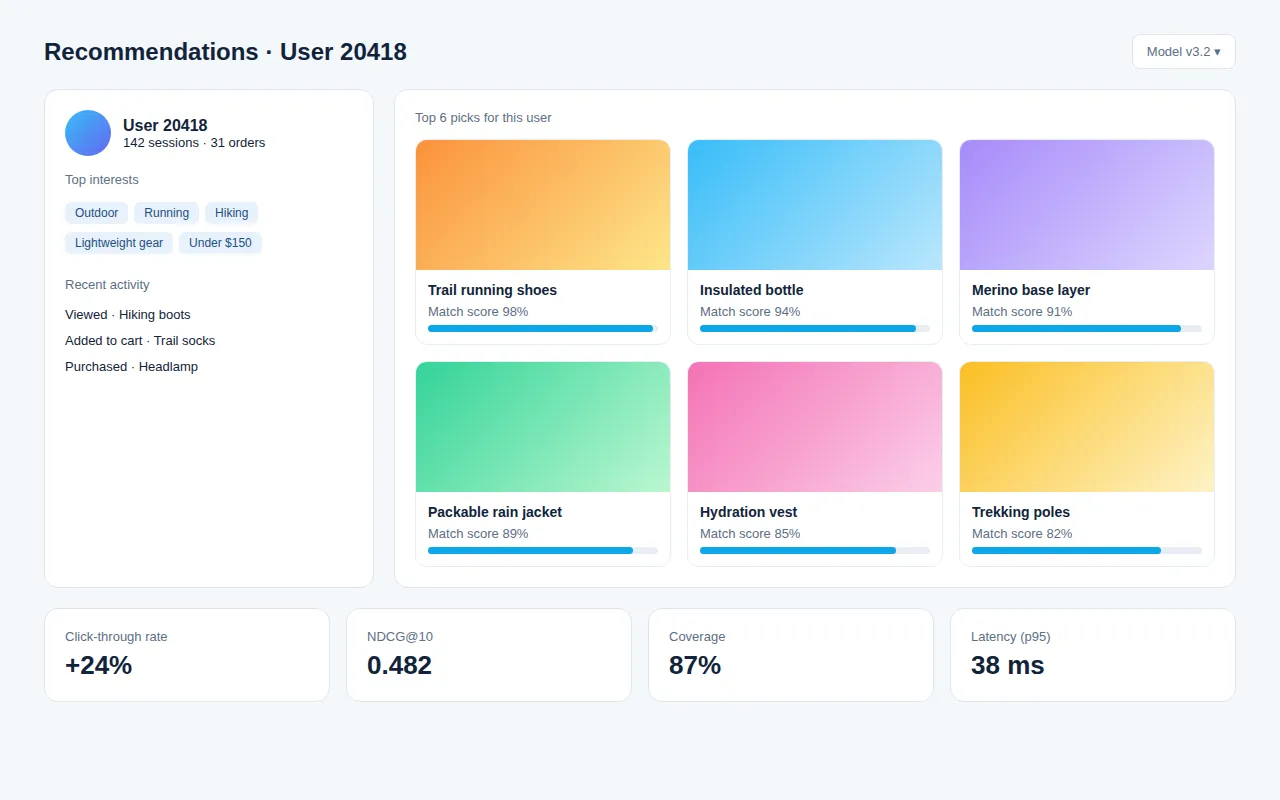Click the Recommendations · User 20418 page title
Screen dimensions: 1280x800
point(226,52)
